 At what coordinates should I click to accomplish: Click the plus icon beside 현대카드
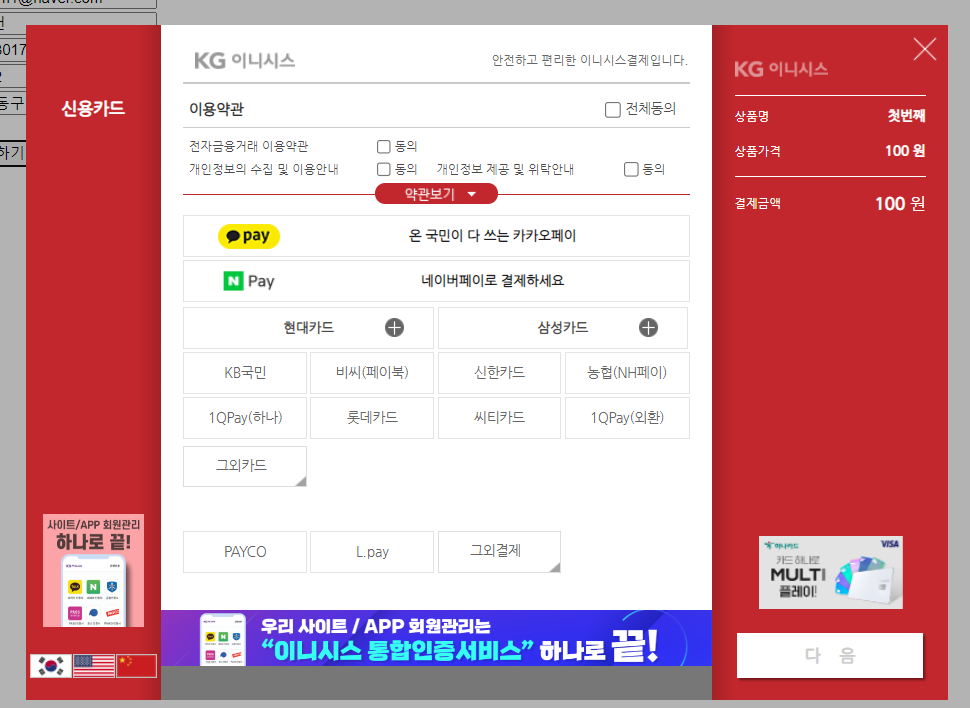pos(394,327)
